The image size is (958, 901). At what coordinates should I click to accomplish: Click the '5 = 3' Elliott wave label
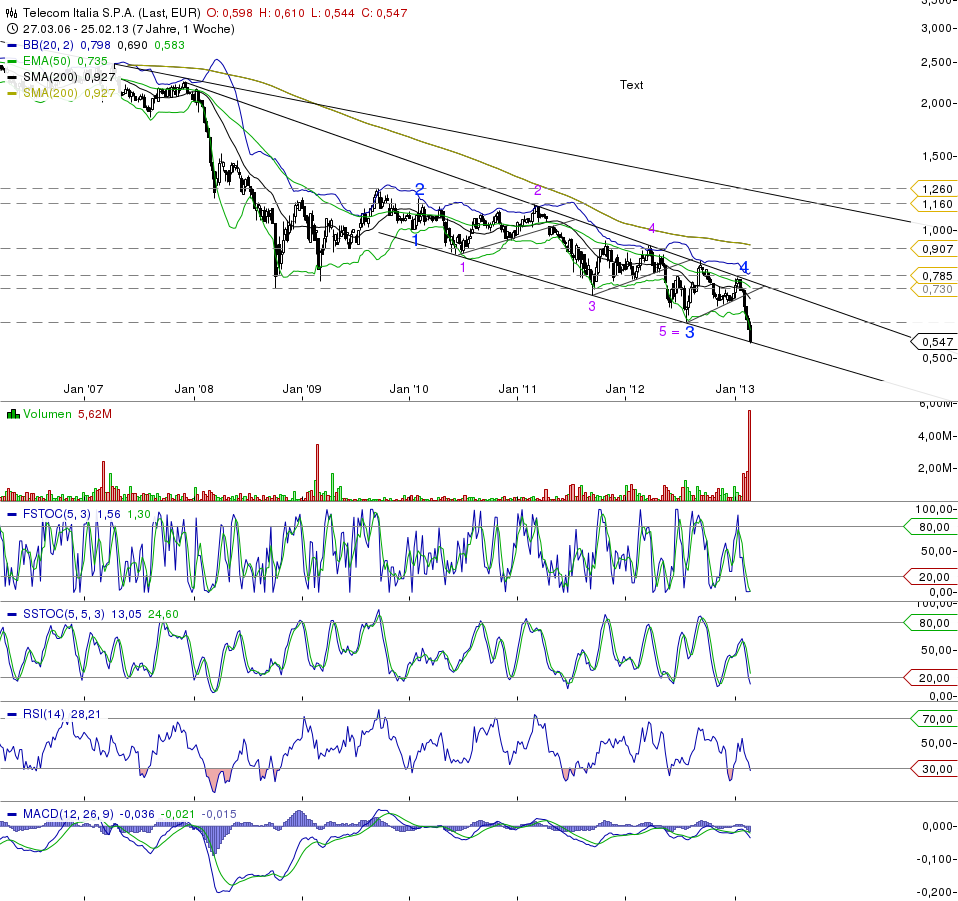click(676, 331)
